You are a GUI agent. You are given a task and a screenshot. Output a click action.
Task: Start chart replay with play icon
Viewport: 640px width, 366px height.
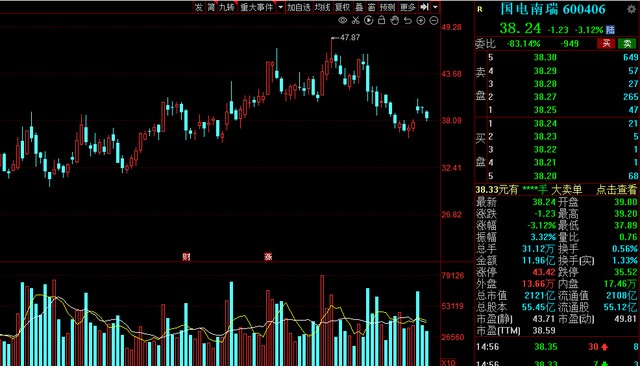point(369,20)
